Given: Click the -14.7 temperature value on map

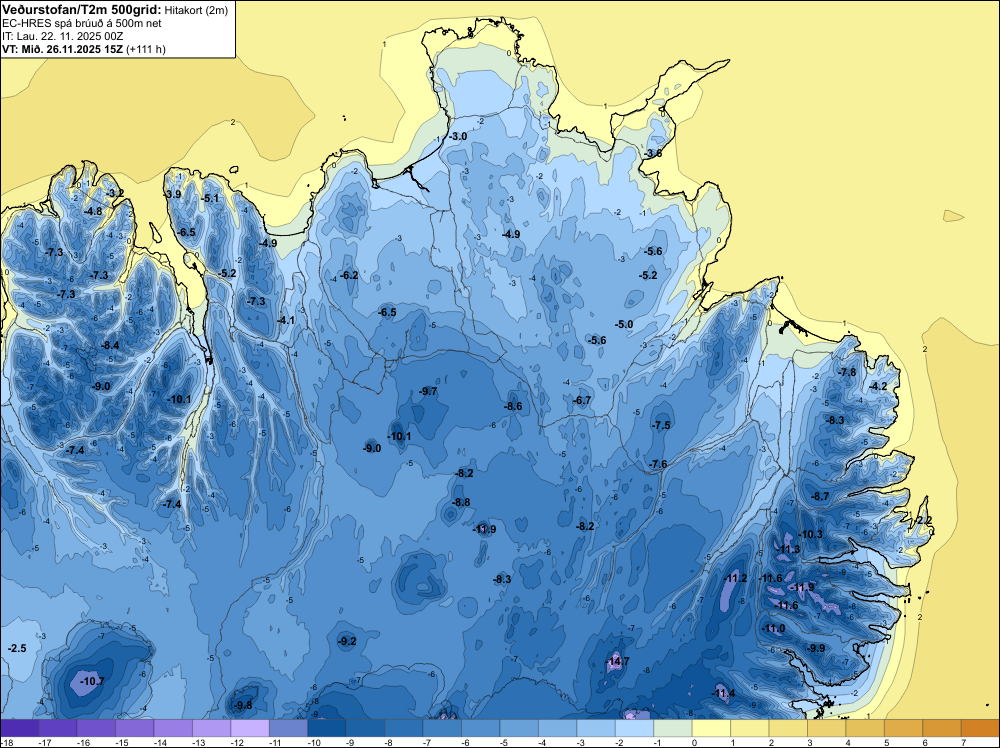Looking at the screenshot, I should (617, 661).
